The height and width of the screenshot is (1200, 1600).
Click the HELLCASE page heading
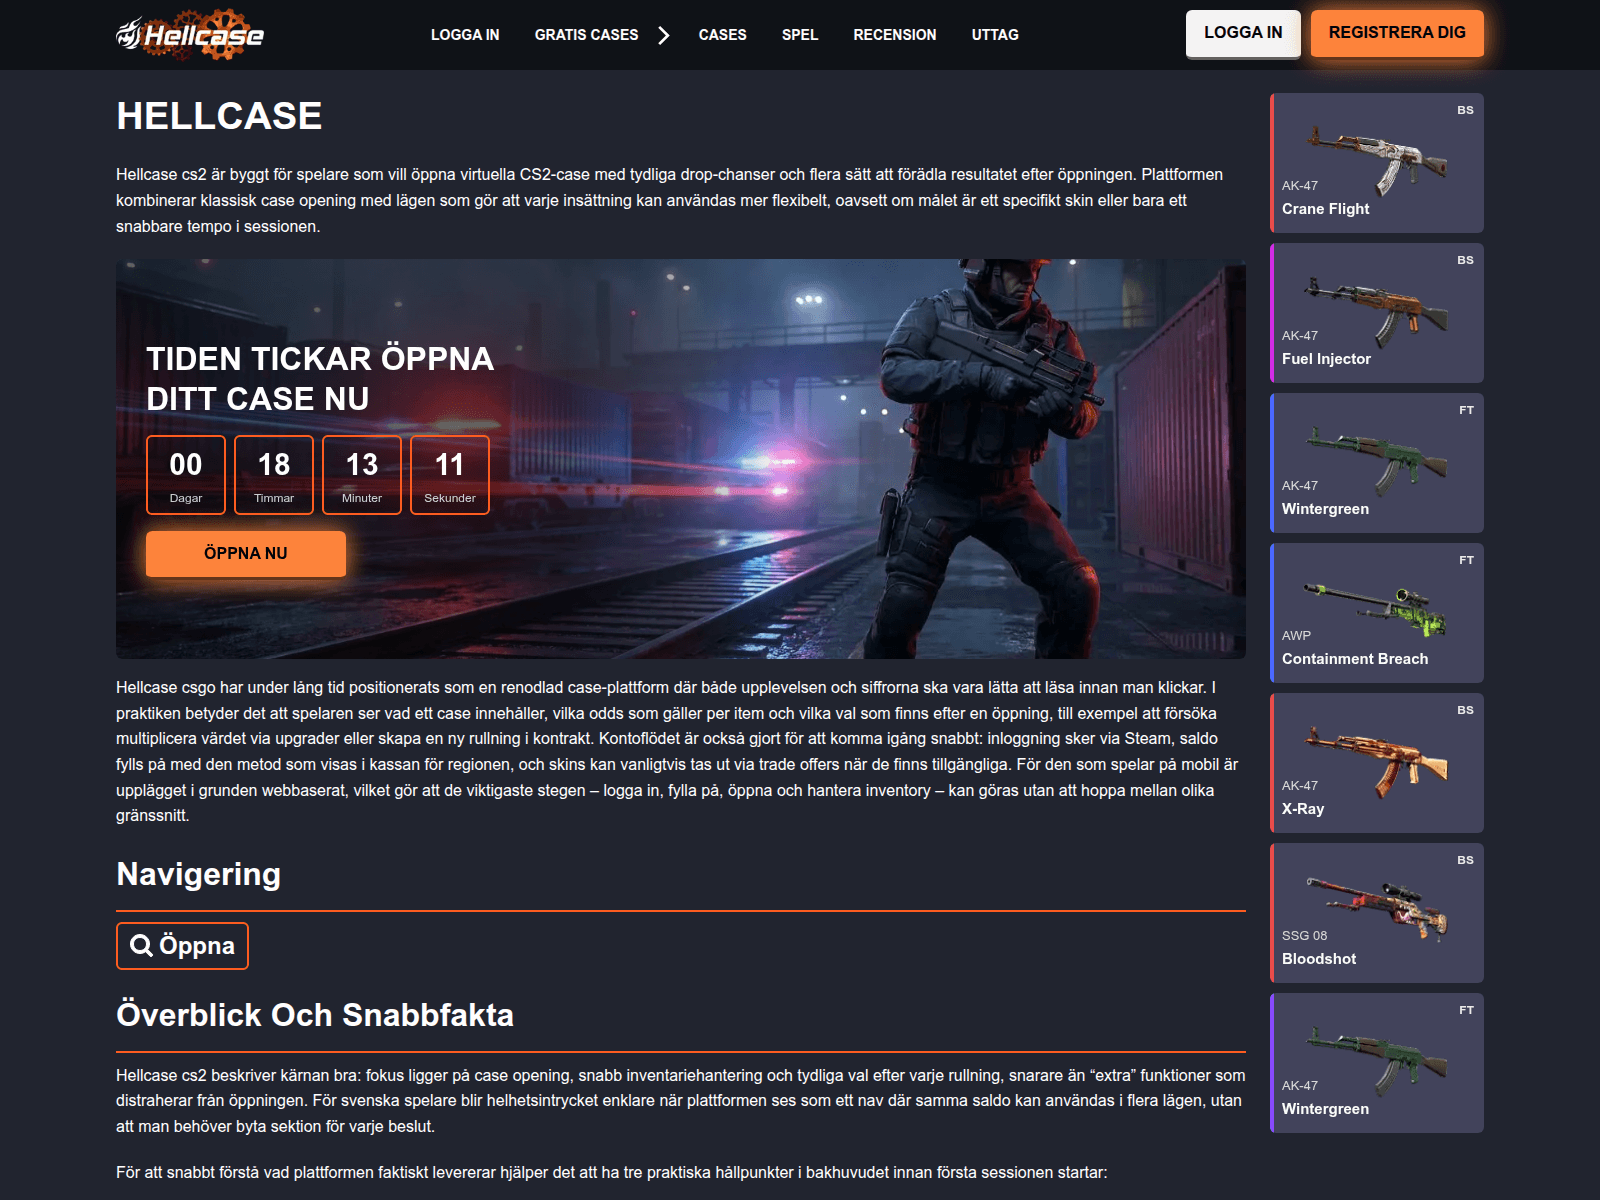[x=219, y=116]
